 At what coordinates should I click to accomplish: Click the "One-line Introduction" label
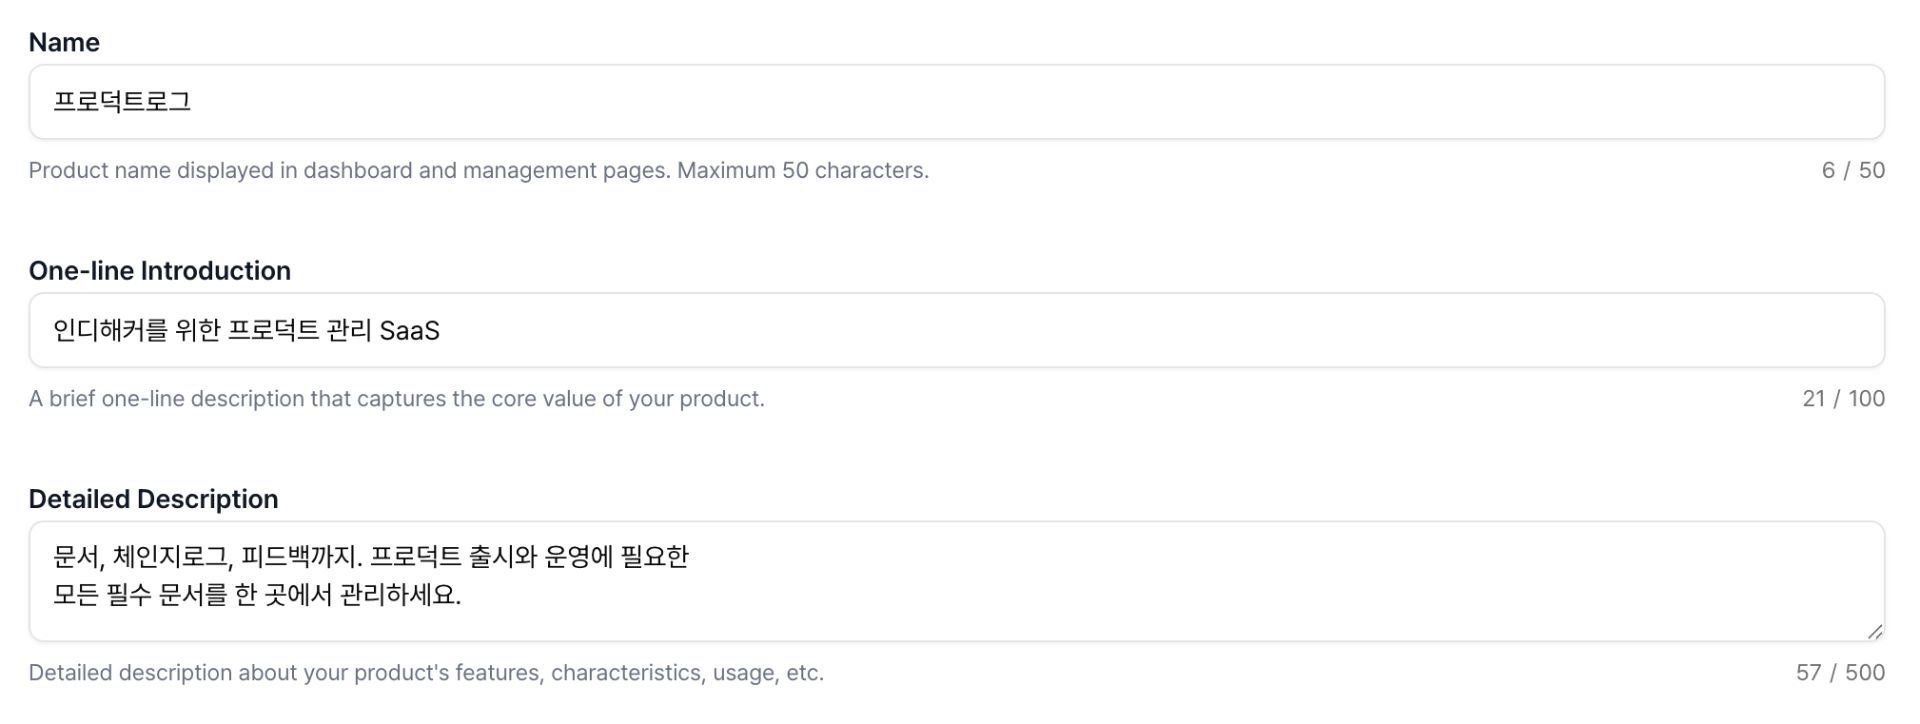click(160, 271)
